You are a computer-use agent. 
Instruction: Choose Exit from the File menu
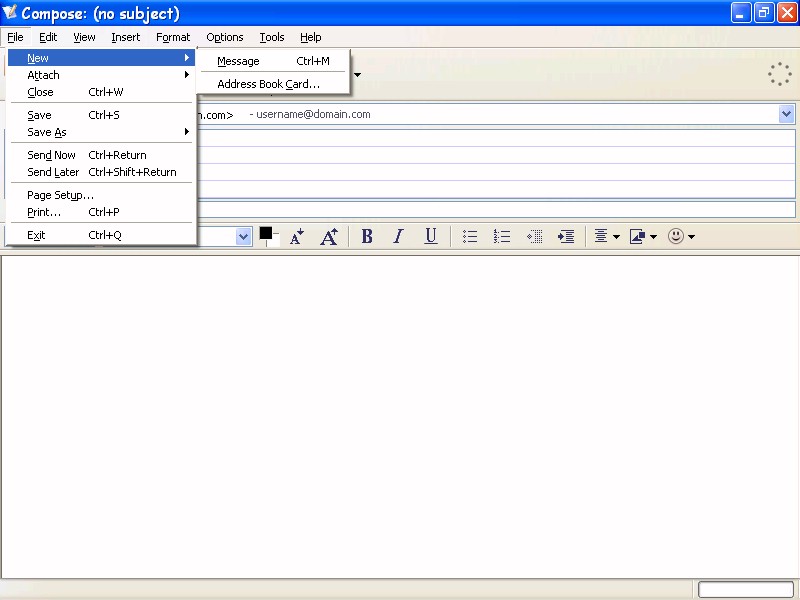102,235
